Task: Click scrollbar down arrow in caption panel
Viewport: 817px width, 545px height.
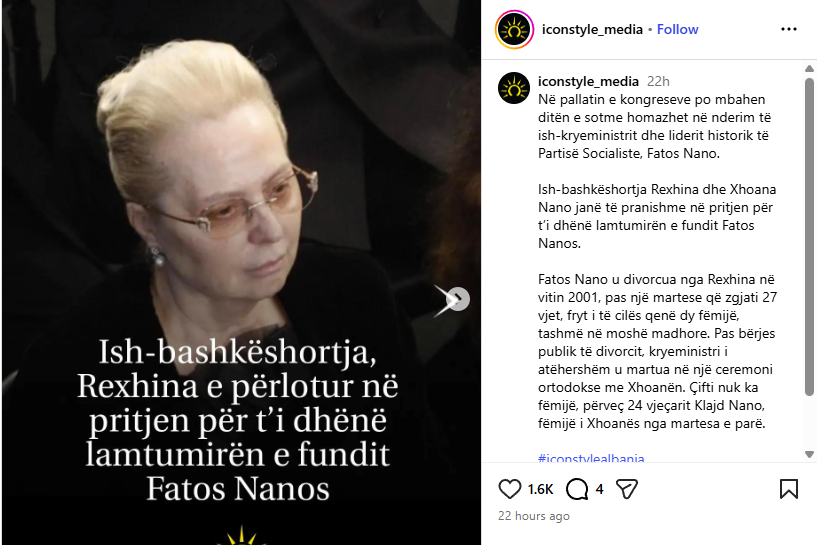Action: [809, 454]
